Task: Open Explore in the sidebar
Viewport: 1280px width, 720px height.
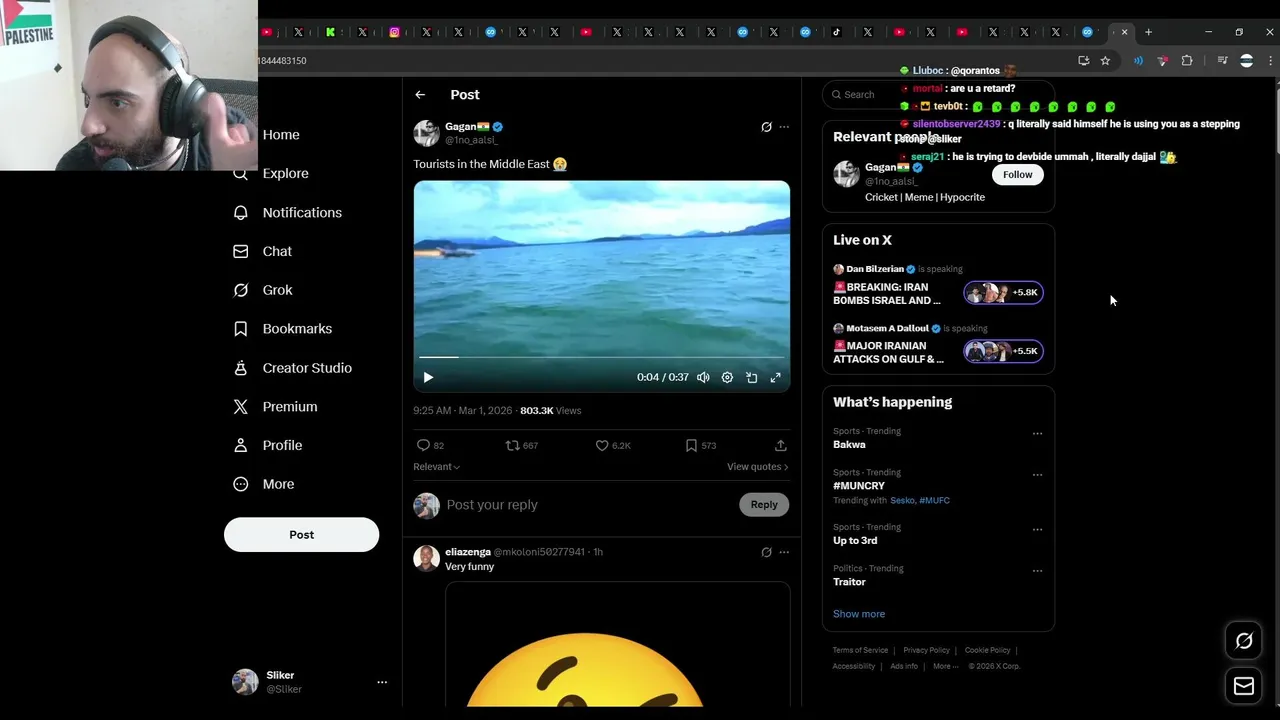Action: pyautogui.click(x=270, y=173)
